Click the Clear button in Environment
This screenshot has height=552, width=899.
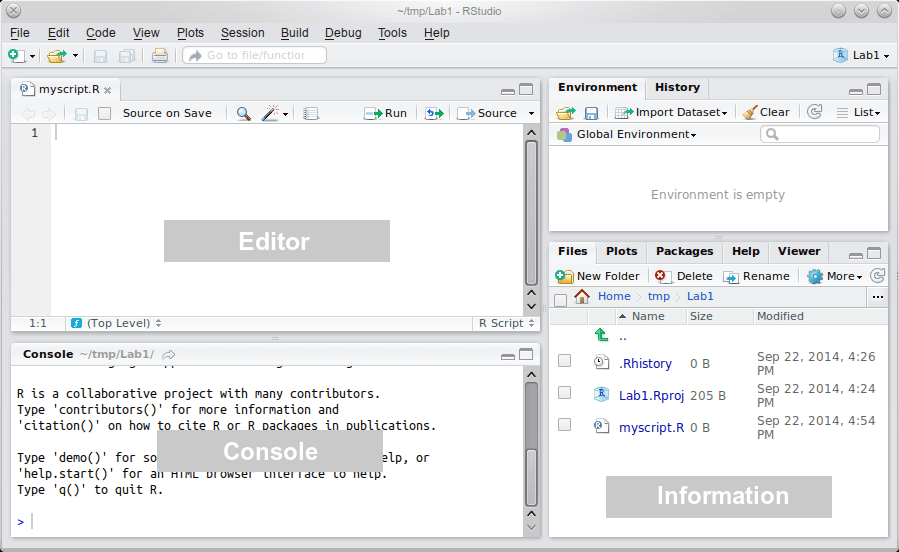765,112
